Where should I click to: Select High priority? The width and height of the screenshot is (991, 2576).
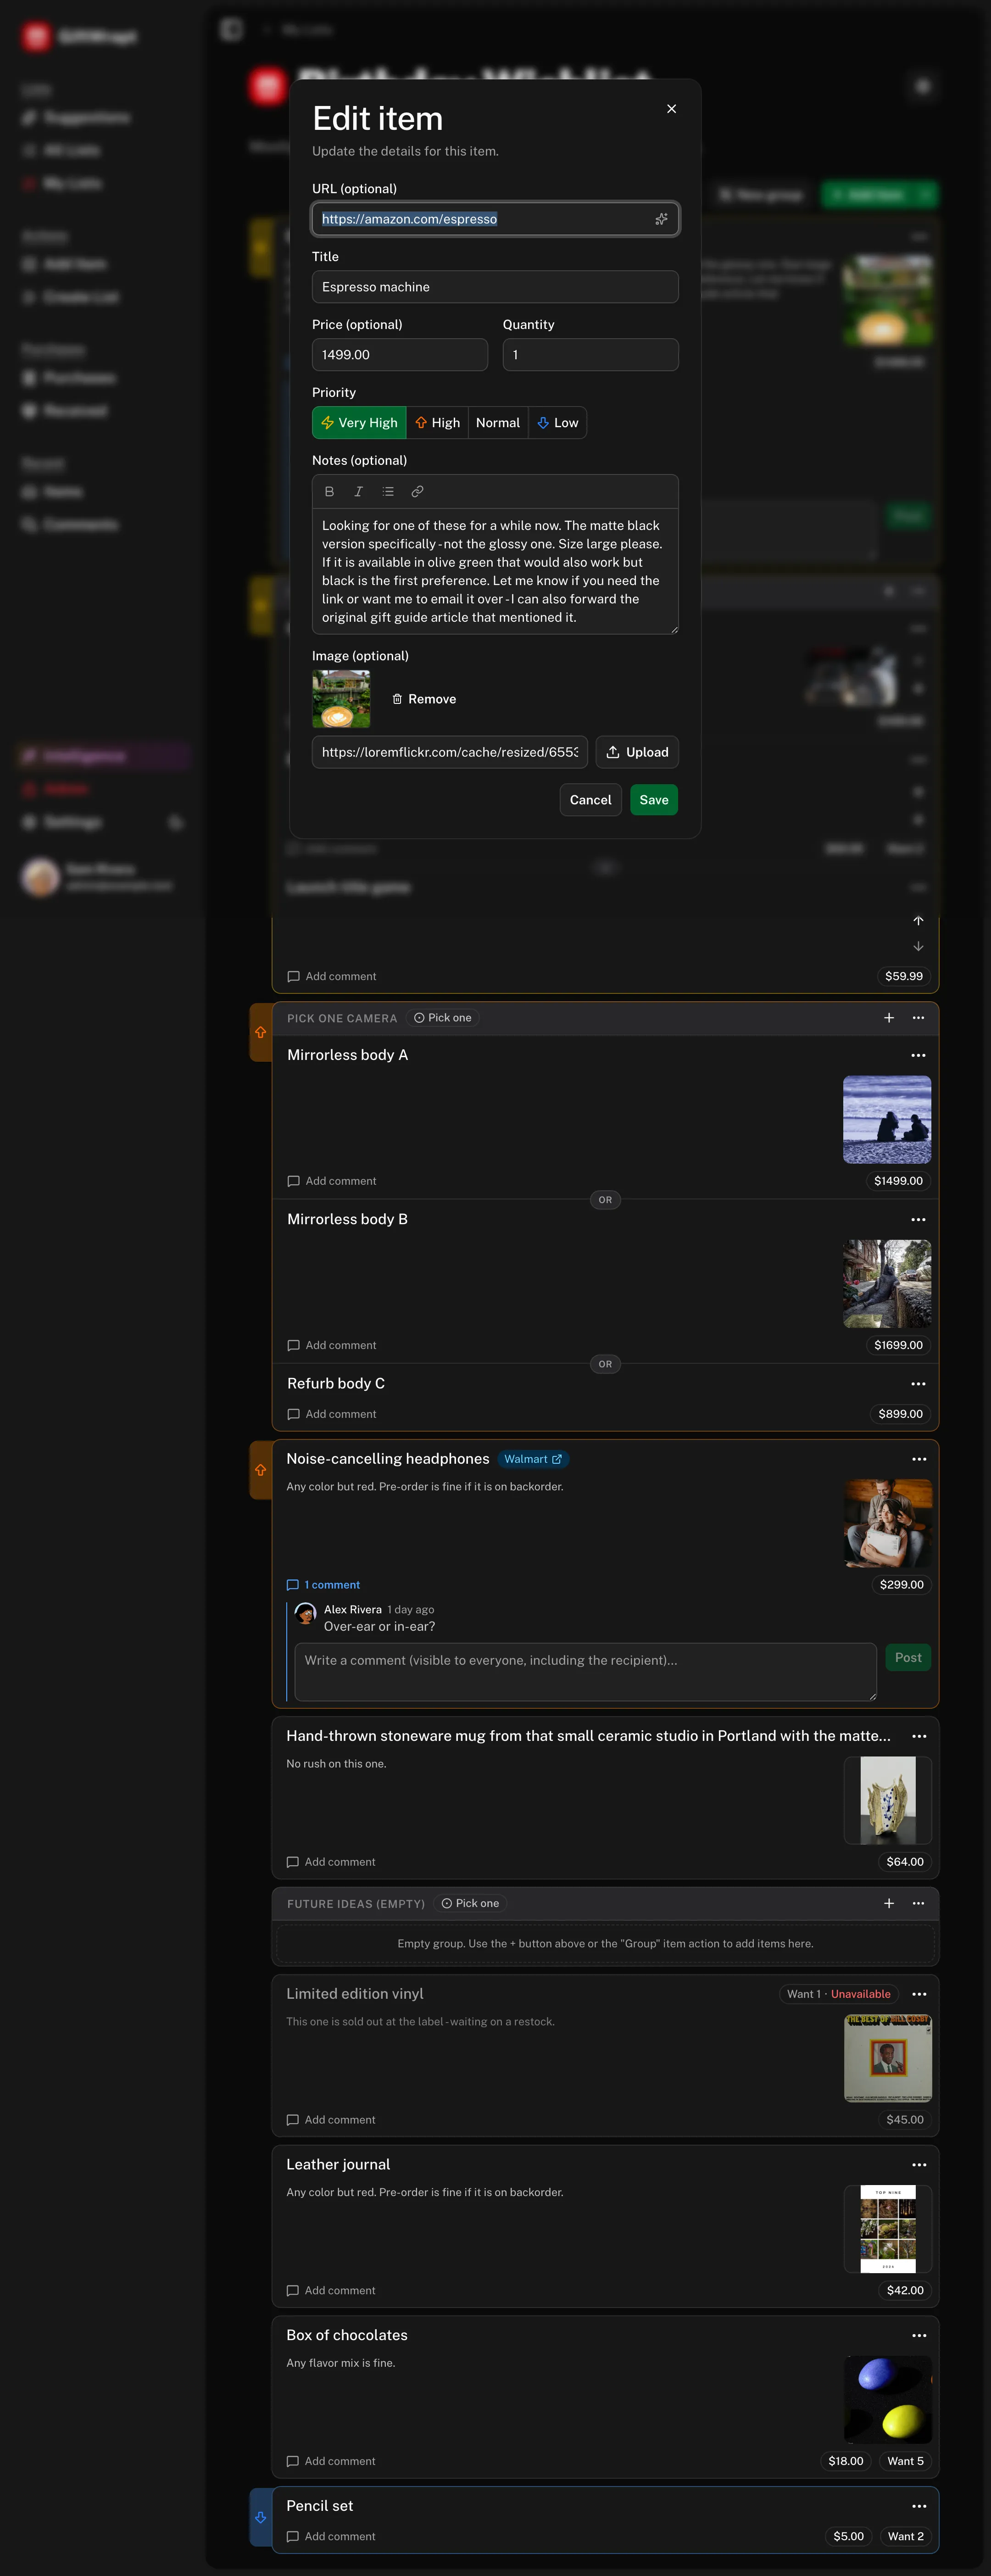[x=437, y=423]
